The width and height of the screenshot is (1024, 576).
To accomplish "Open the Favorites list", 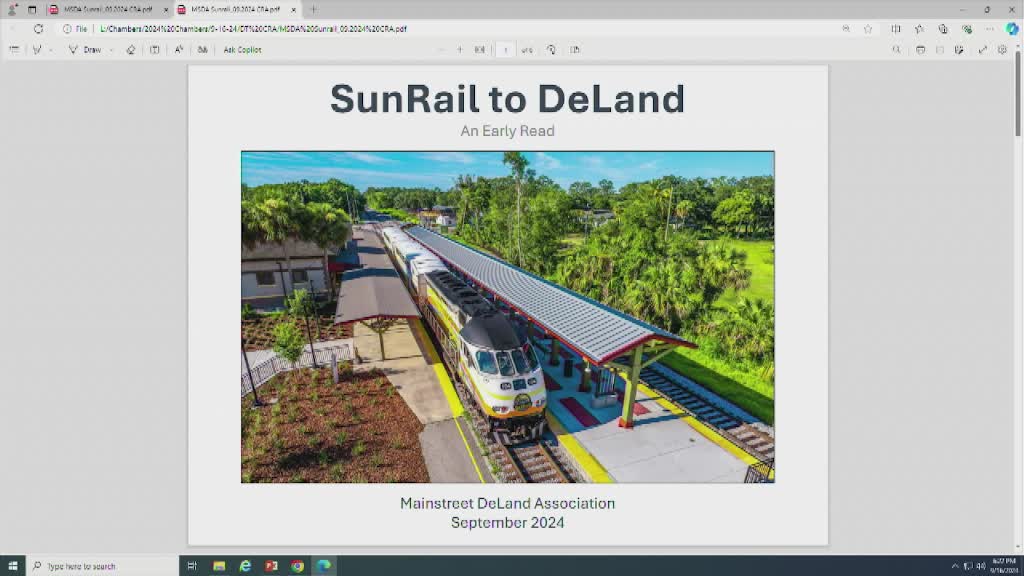I will pos(920,29).
